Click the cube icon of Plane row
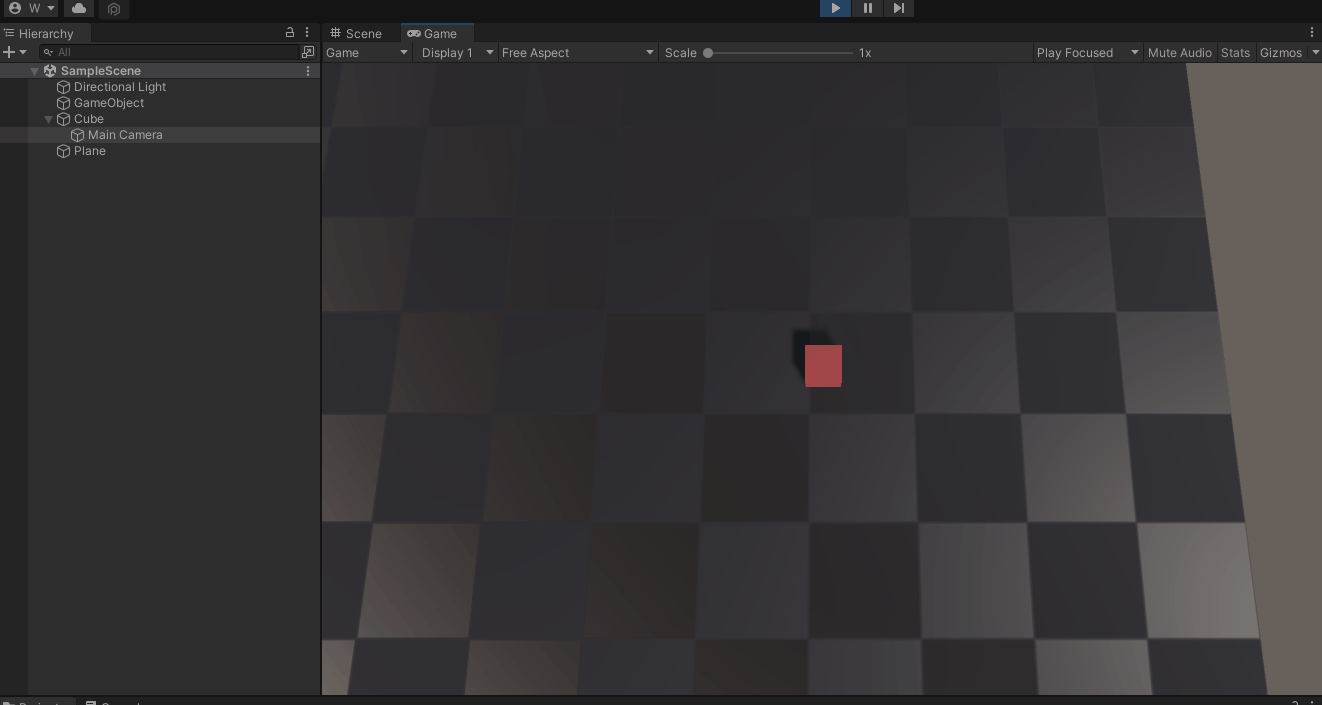The height and width of the screenshot is (705, 1322). coord(64,151)
